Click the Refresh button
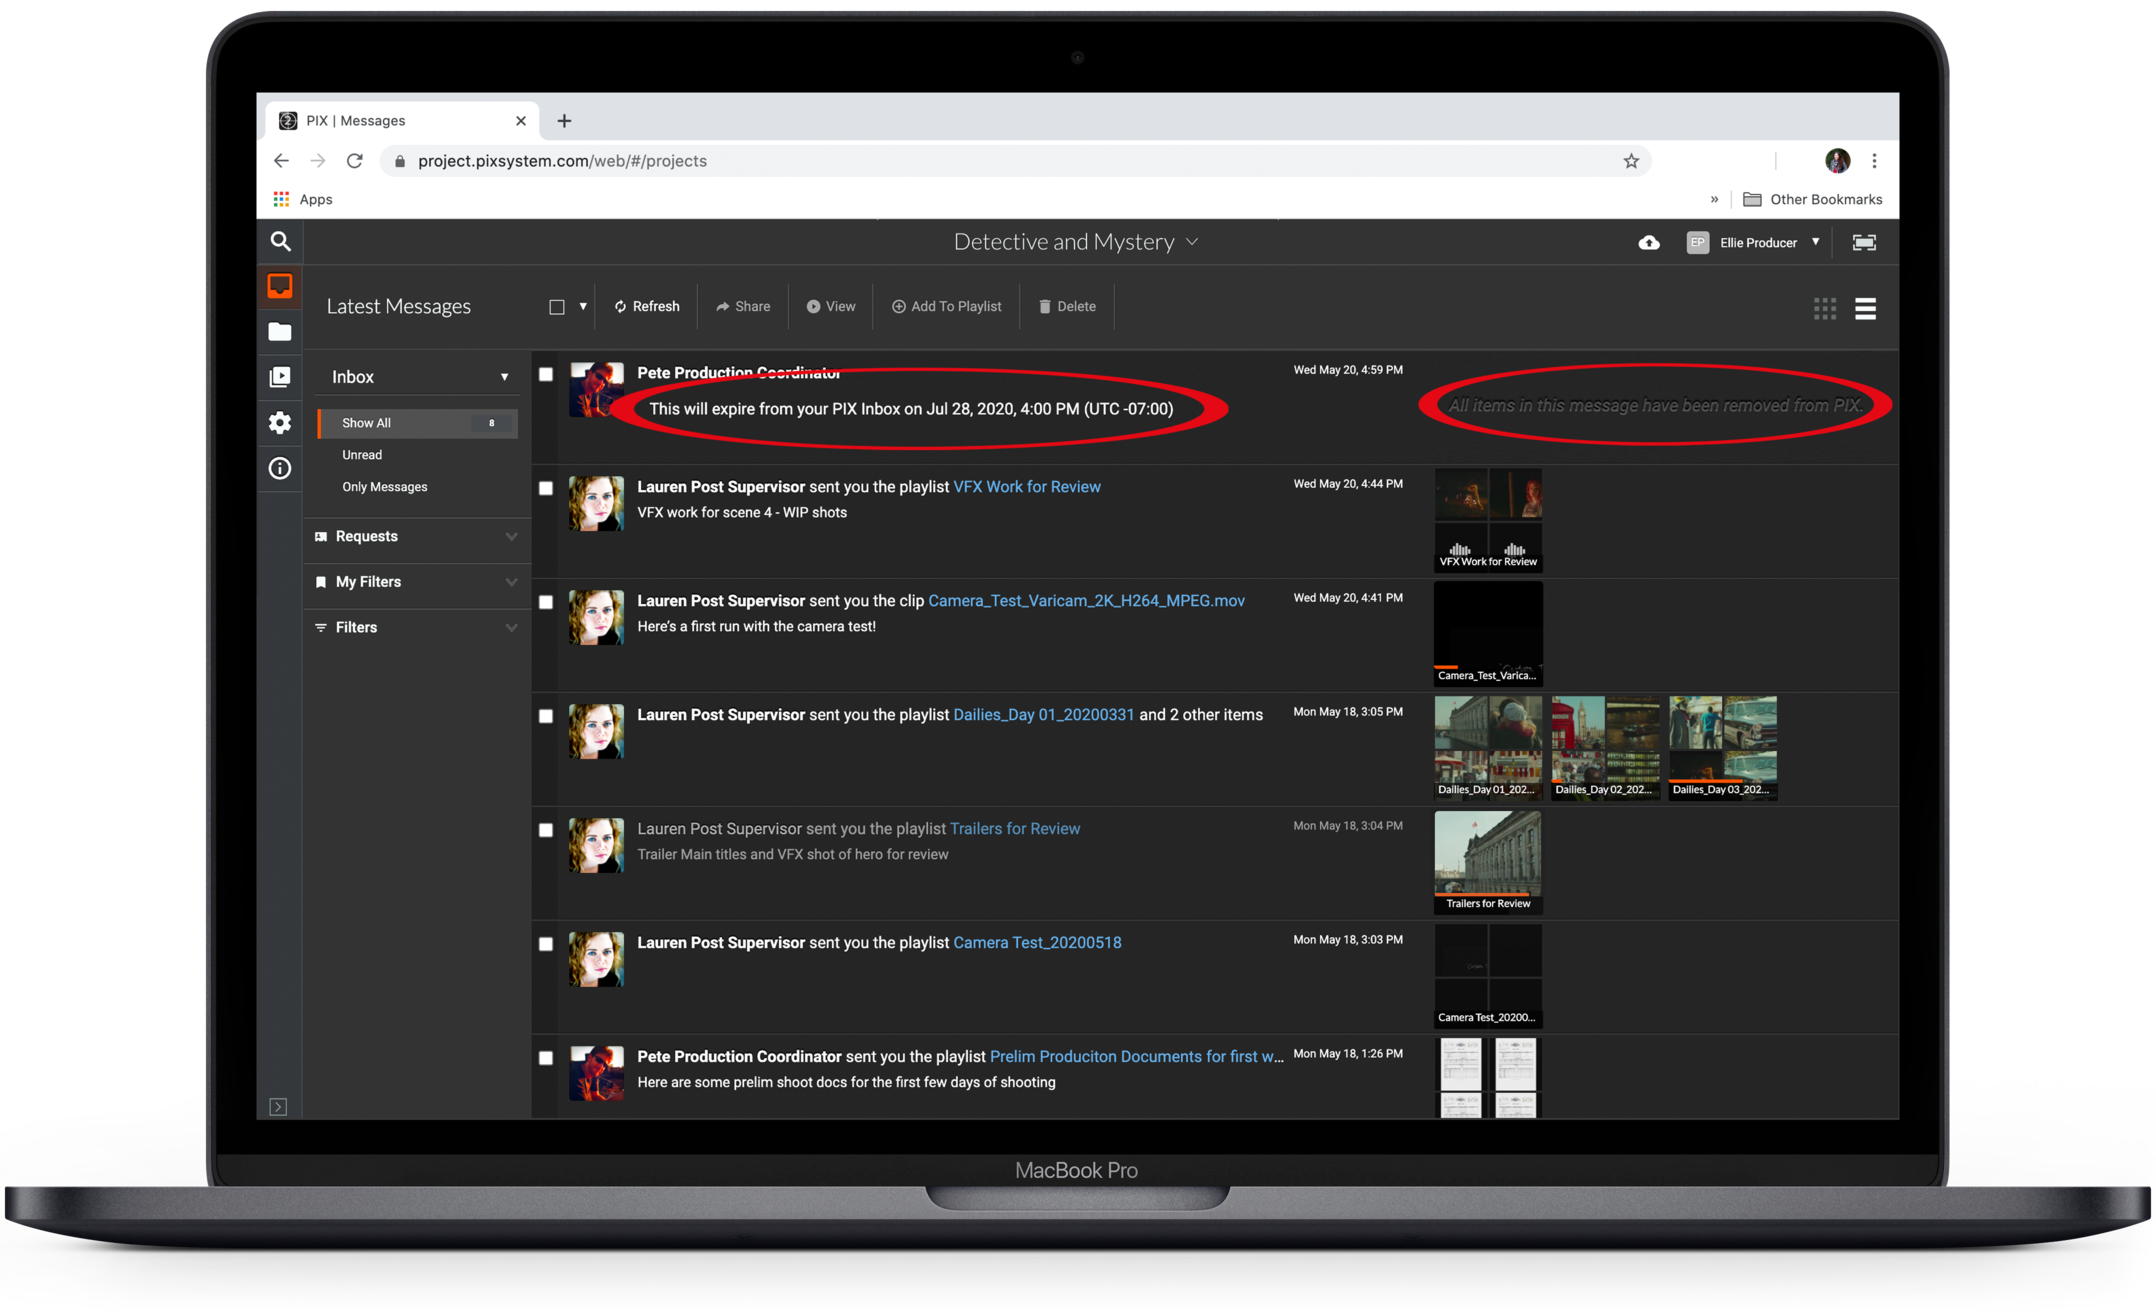Image resolution: width=2156 pixels, height=1310 pixels. click(647, 307)
